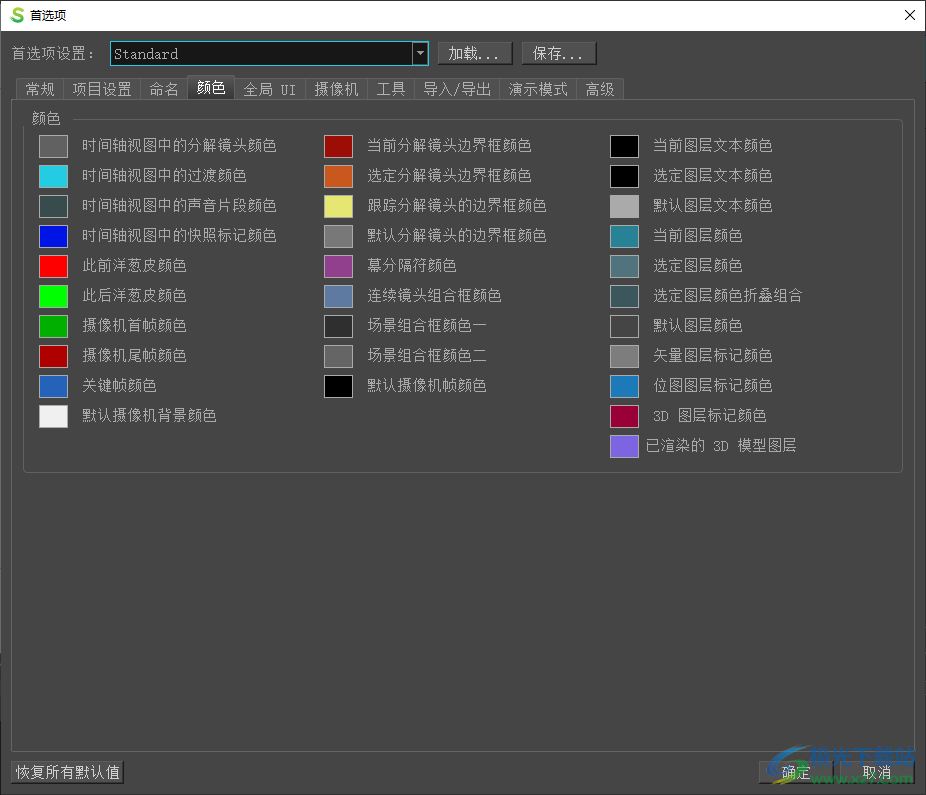Edit the 3D 图层标记颜色 crimson swatch
The image size is (926, 795).
pyautogui.click(x=624, y=416)
